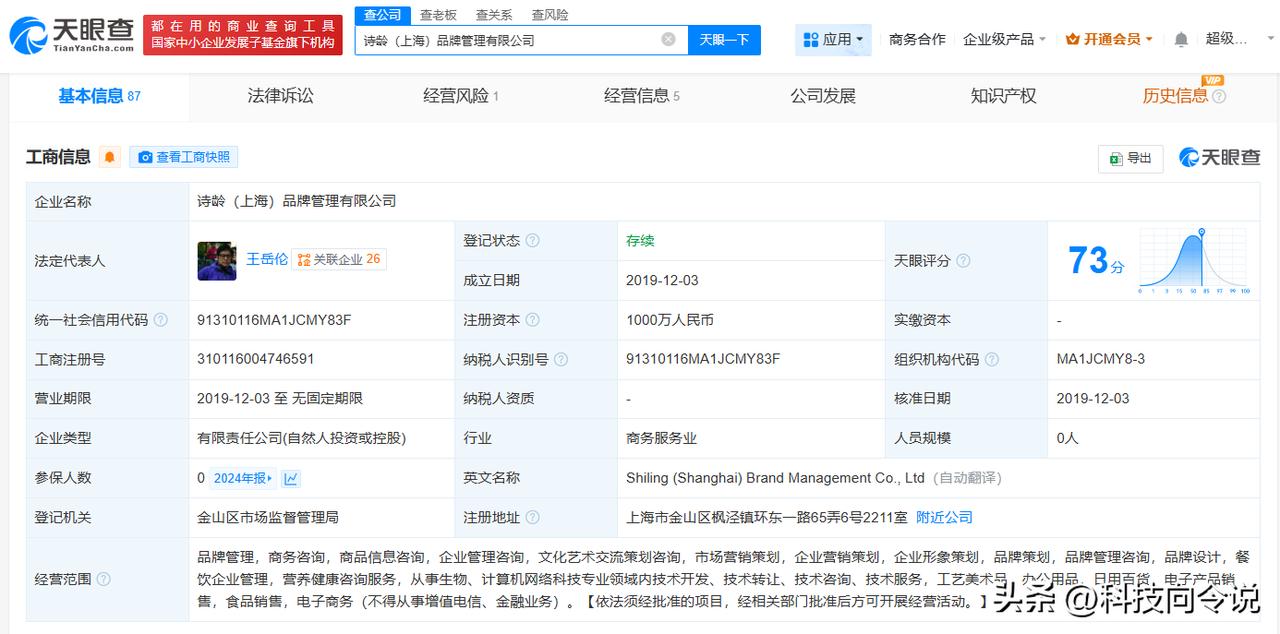Open the 附近公司 nearby companies link
Screen dimensions: 1280x634
click(x=945, y=517)
